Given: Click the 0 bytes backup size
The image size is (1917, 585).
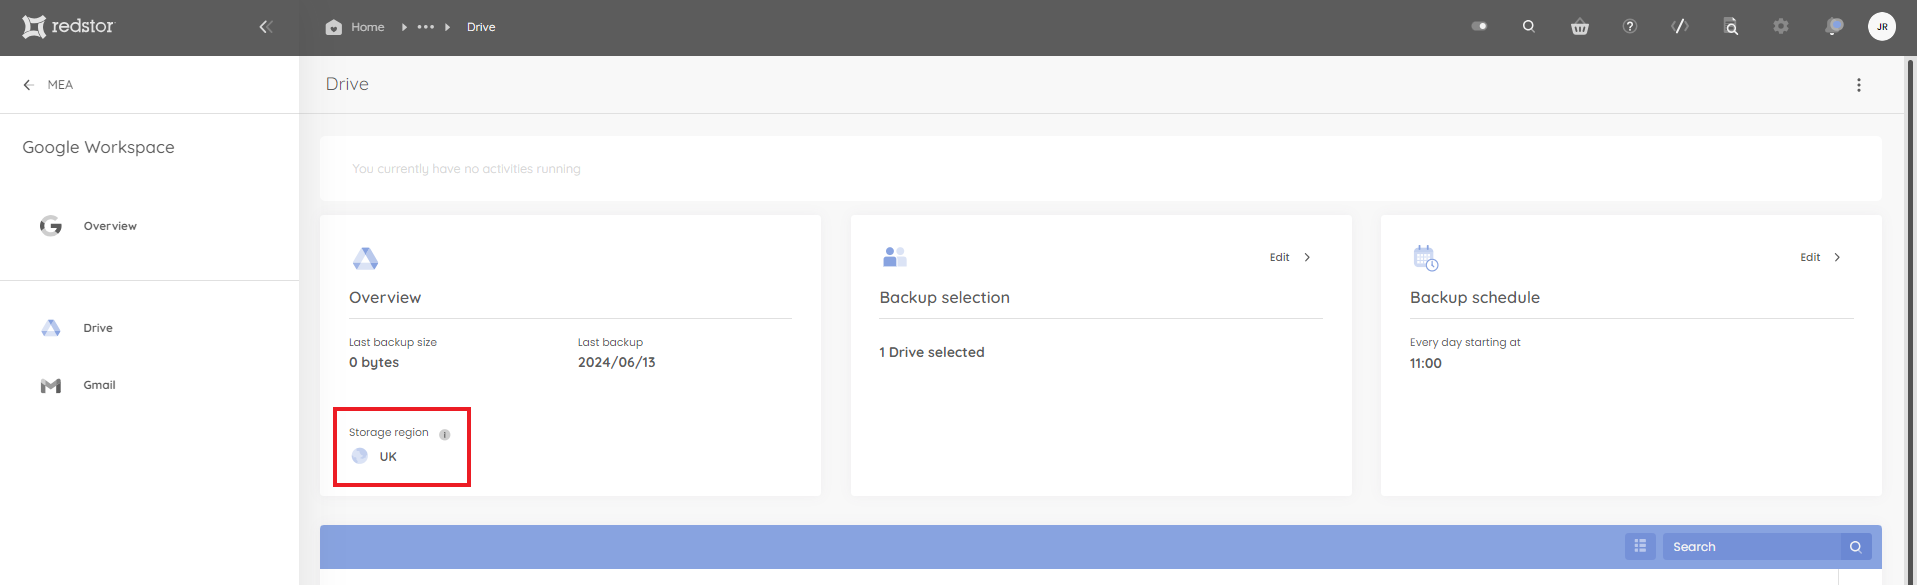Looking at the screenshot, I should coord(374,362).
